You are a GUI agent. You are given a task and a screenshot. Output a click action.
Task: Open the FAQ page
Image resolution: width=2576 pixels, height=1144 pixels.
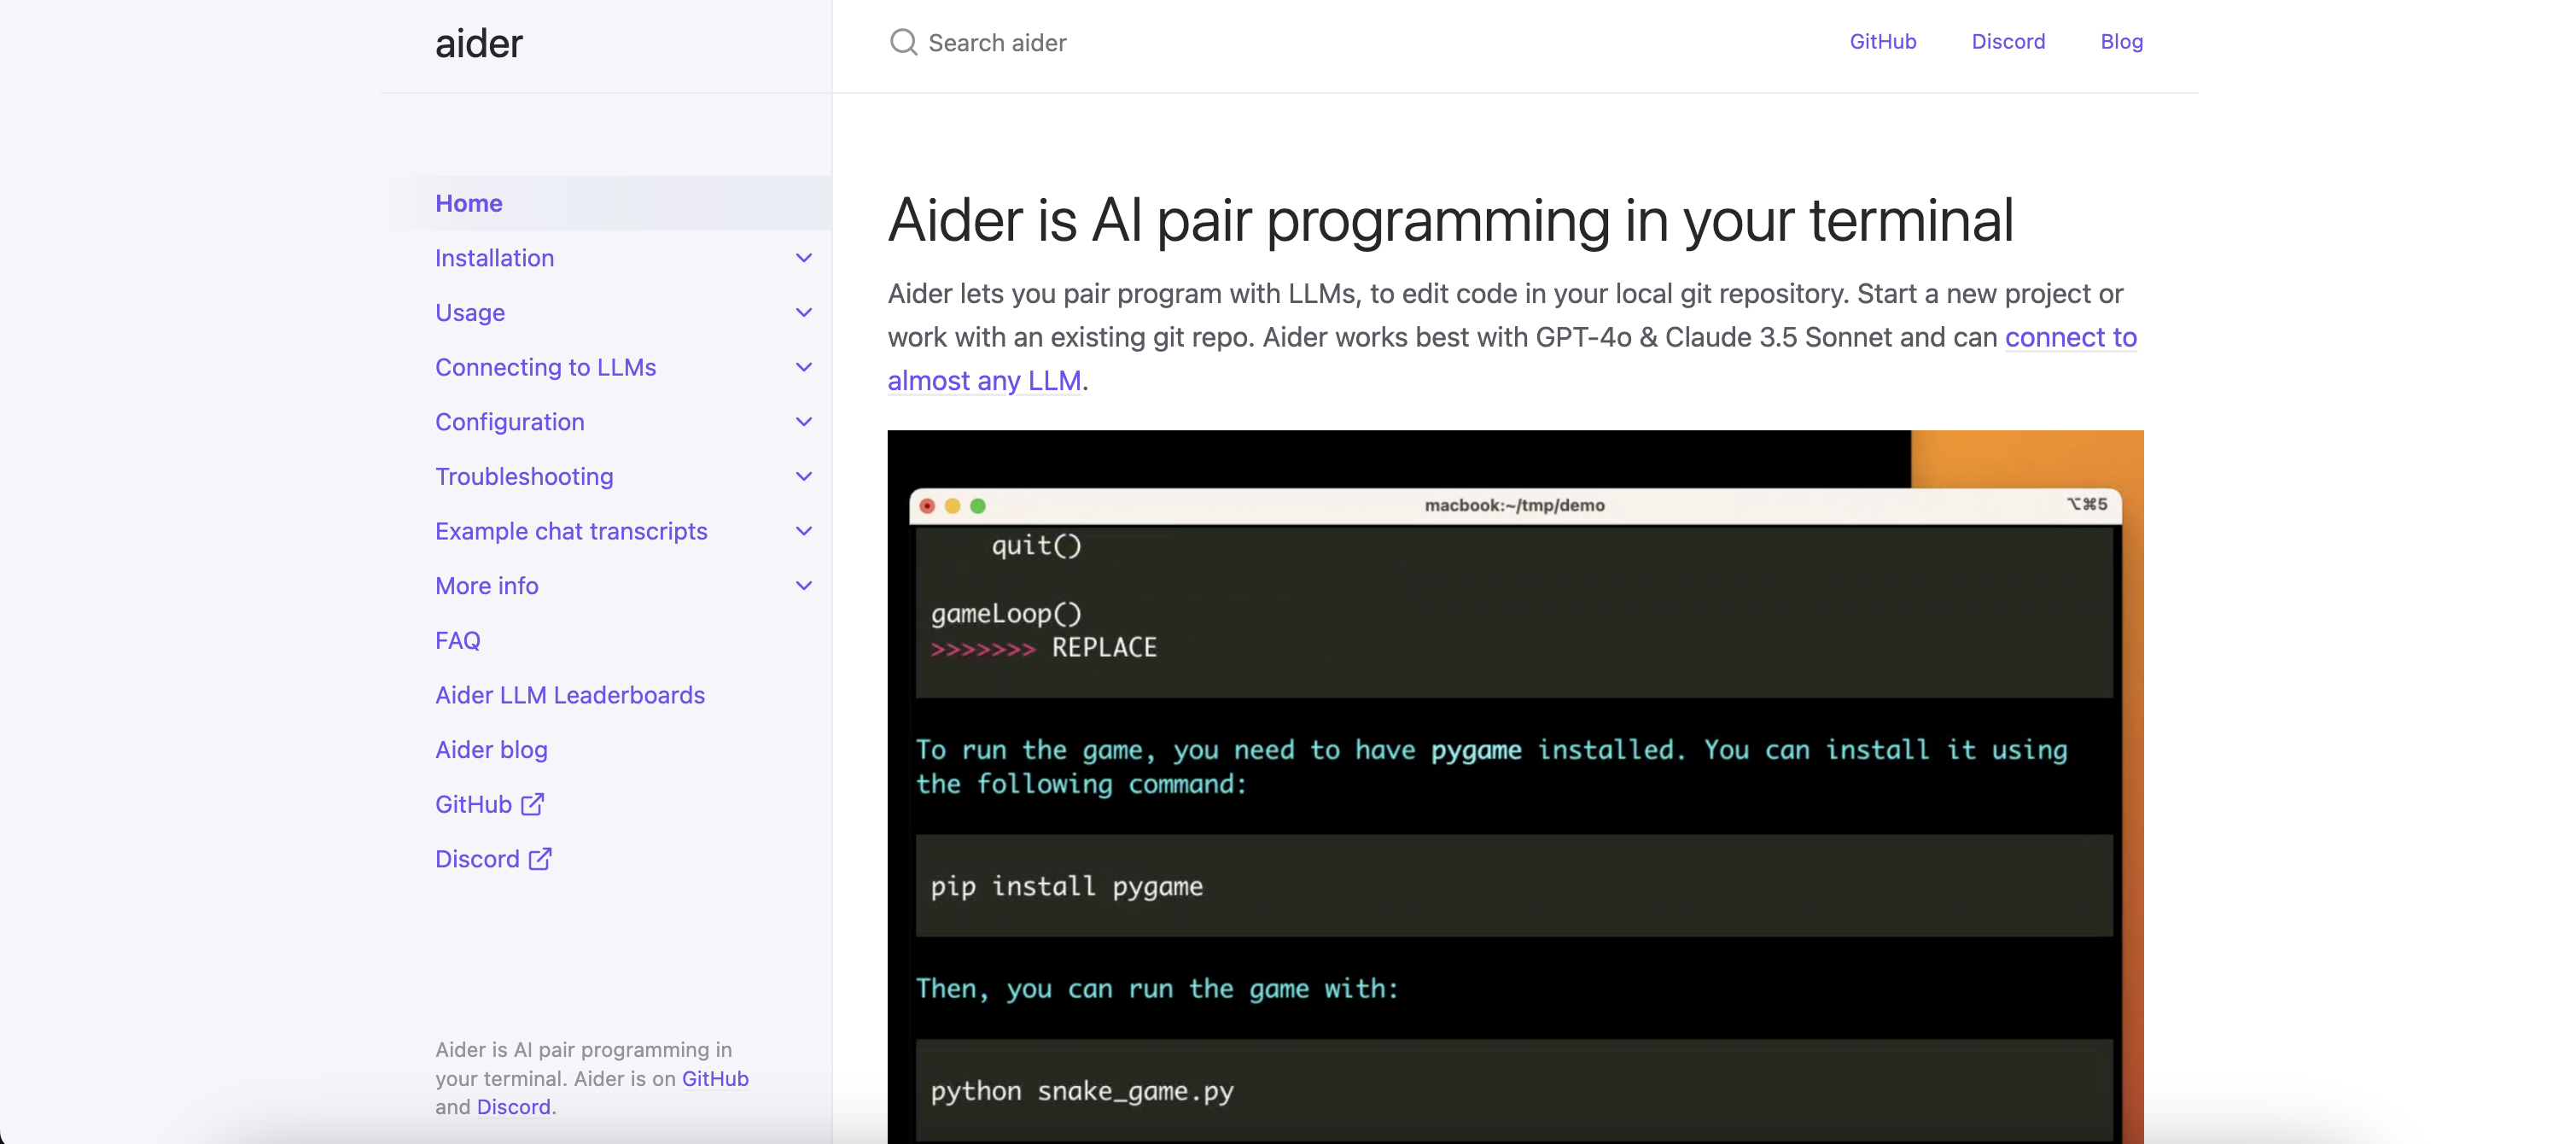point(458,640)
